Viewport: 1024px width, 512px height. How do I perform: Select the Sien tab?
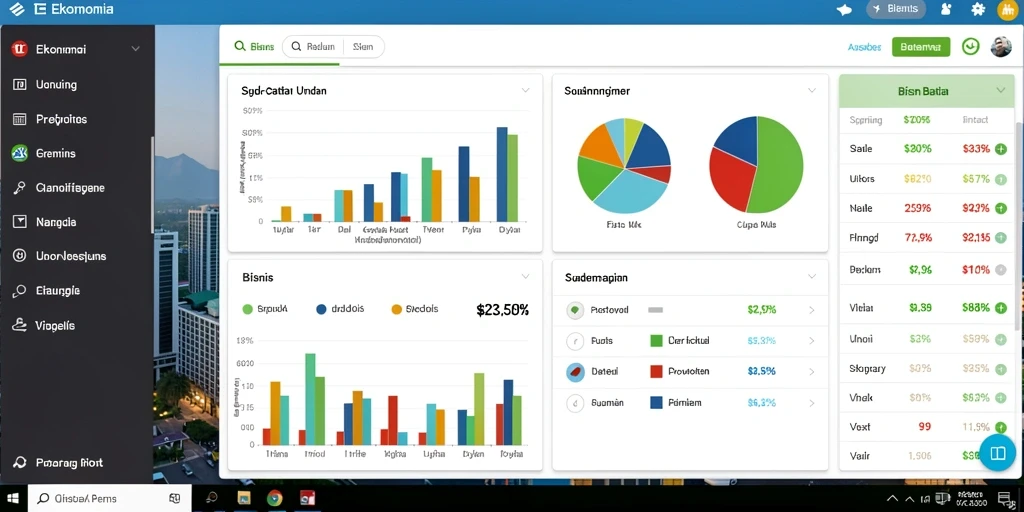pyautogui.click(x=362, y=46)
